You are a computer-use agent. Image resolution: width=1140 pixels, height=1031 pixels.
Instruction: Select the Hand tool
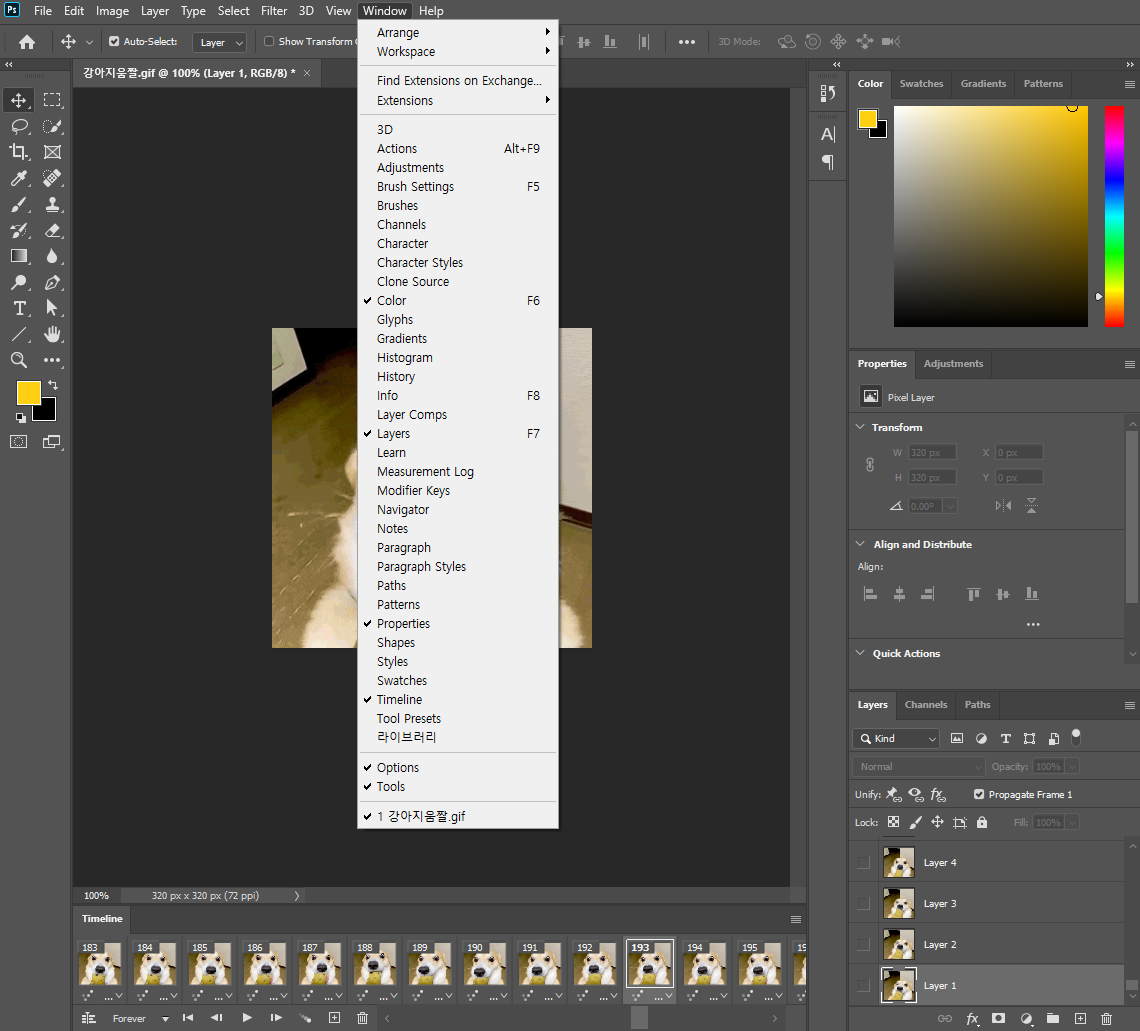tap(52, 334)
